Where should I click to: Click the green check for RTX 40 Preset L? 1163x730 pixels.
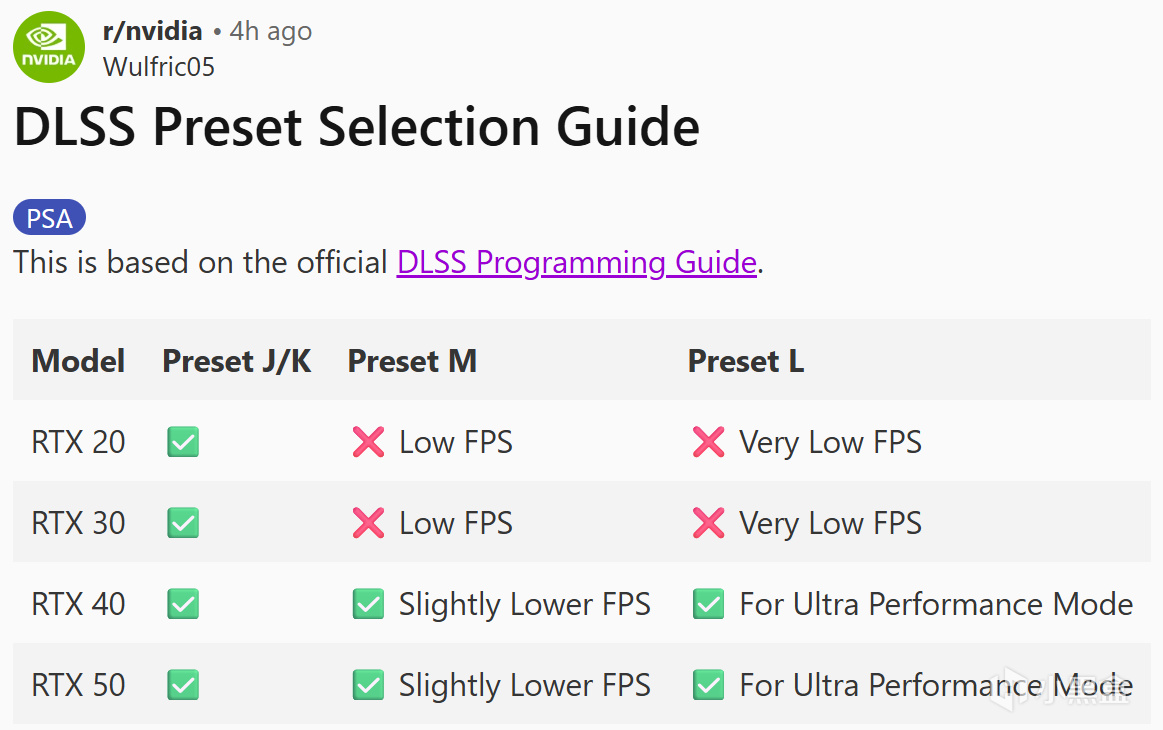[x=708, y=604]
